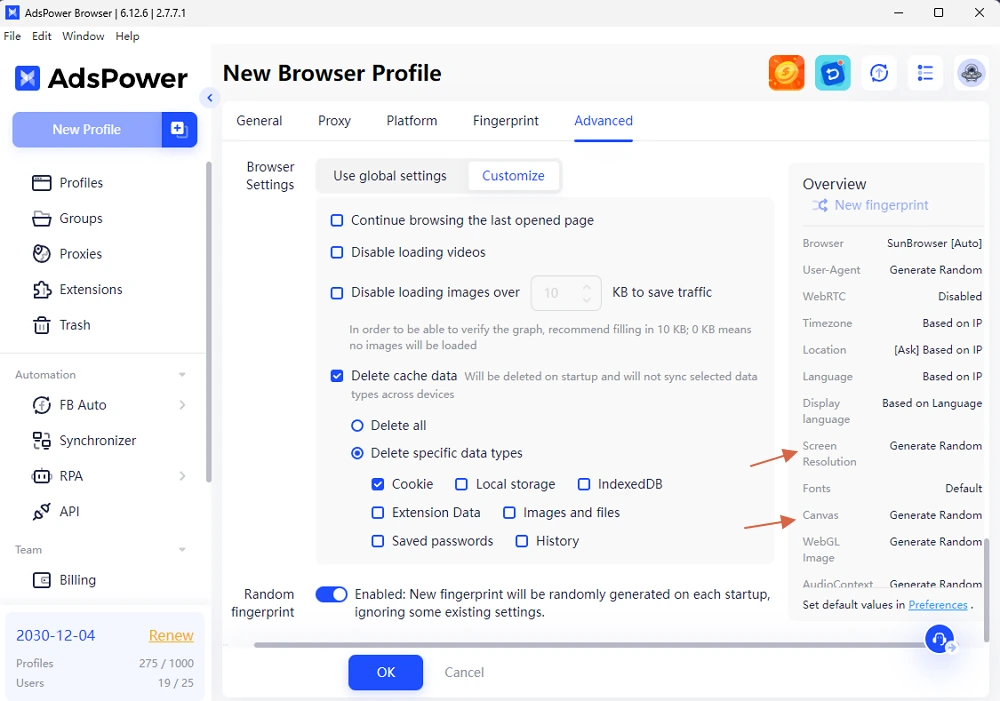Image resolution: width=1000 pixels, height=701 pixels.
Task: Open the File menu
Action: [x=12, y=36]
